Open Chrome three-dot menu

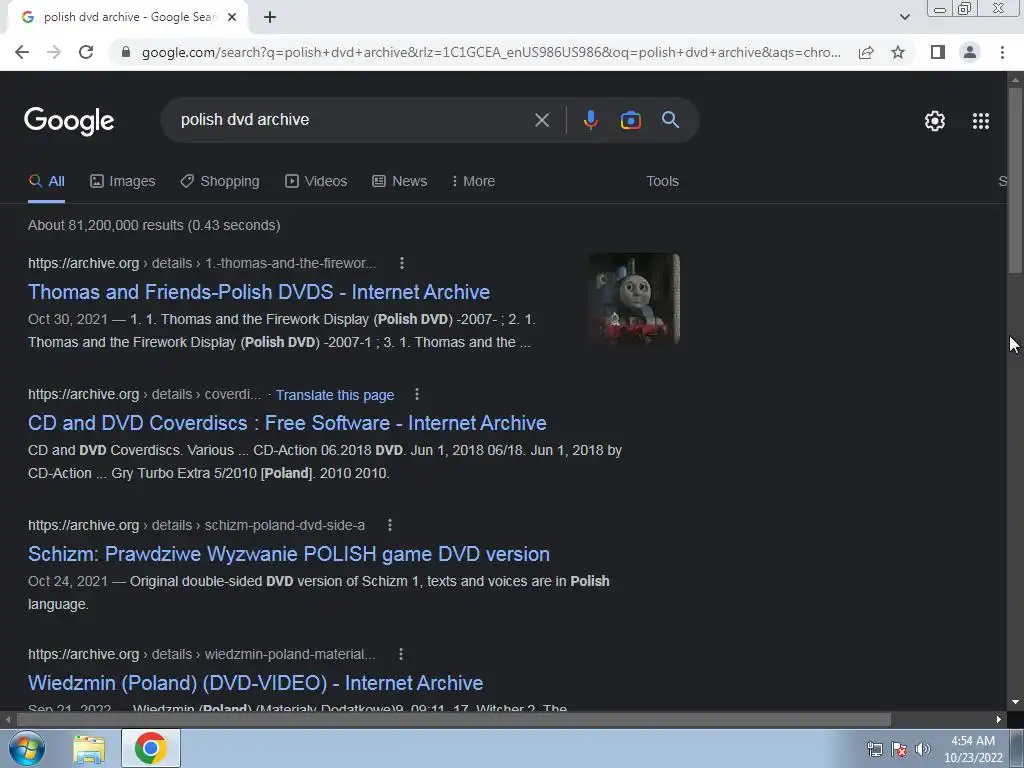(1002, 52)
